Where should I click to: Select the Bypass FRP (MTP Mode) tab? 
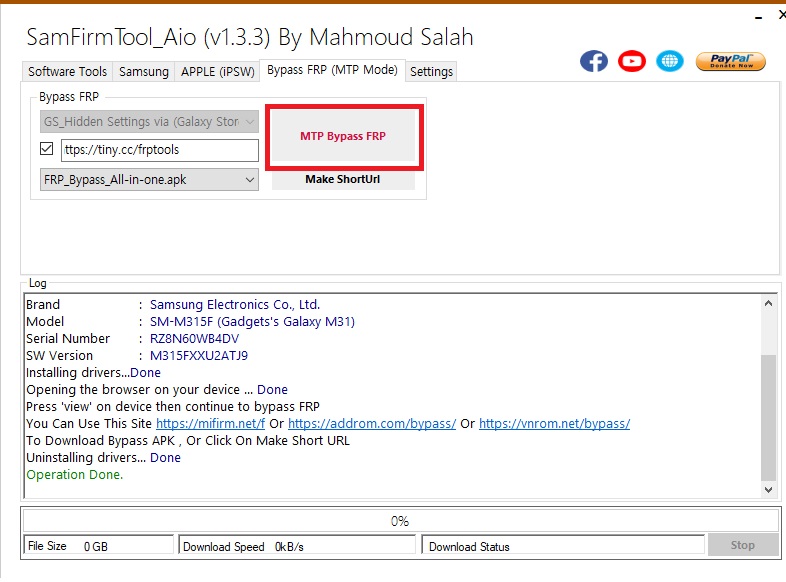pos(332,70)
